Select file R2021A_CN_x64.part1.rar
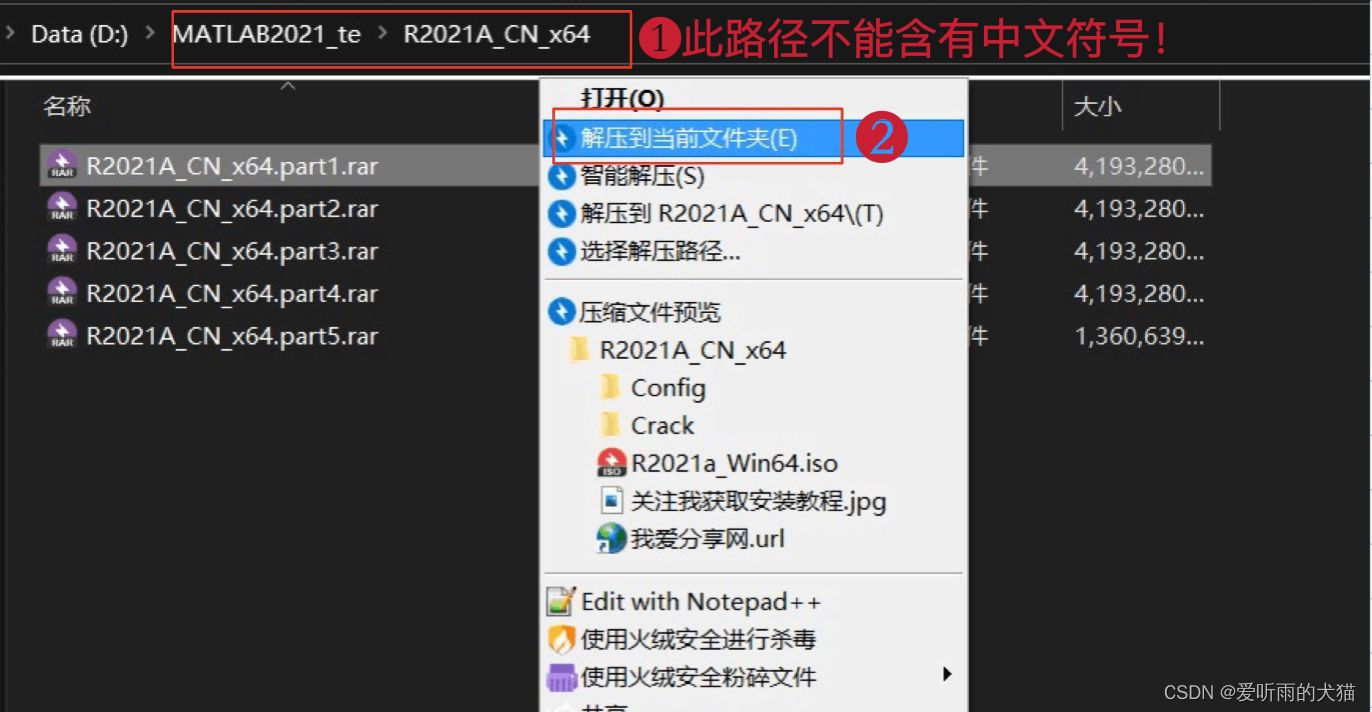The height and width of the screenshot is (712, 1372). pyautogui.click(x=232, y=166)
